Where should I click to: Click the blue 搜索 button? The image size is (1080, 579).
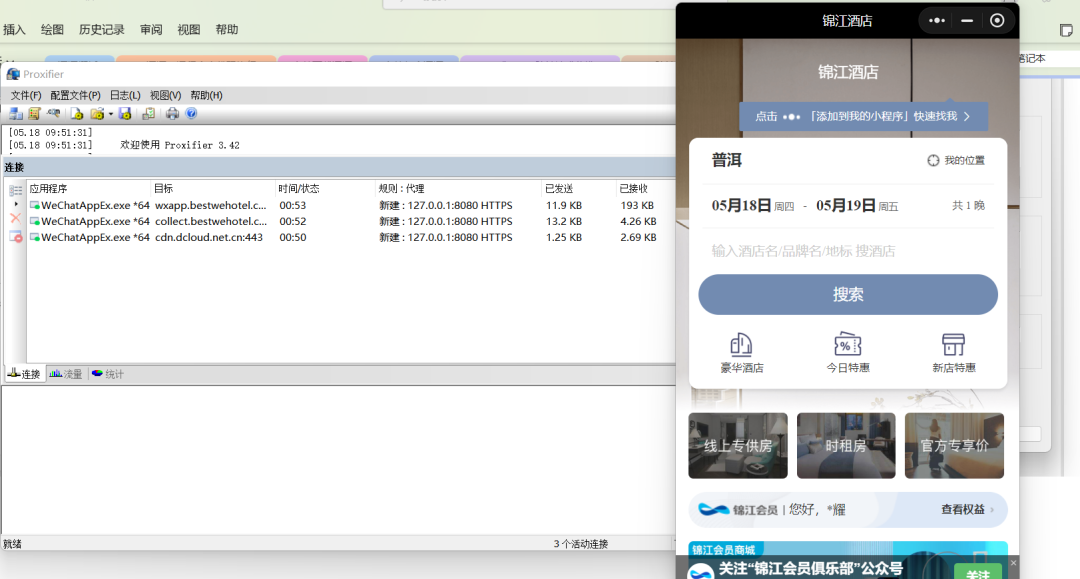coord(848,295)
